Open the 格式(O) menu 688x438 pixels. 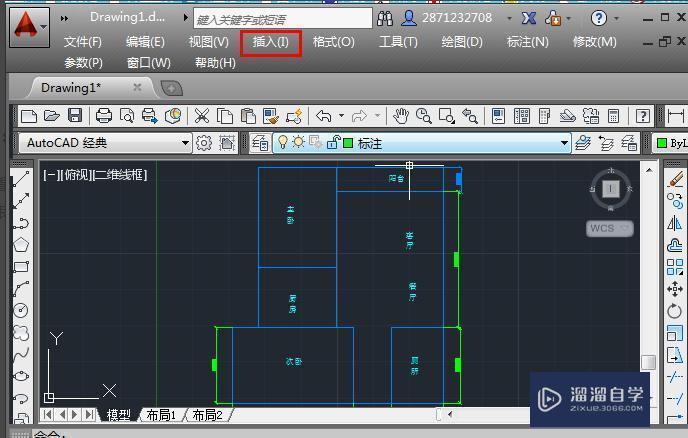tap(333, 42)
